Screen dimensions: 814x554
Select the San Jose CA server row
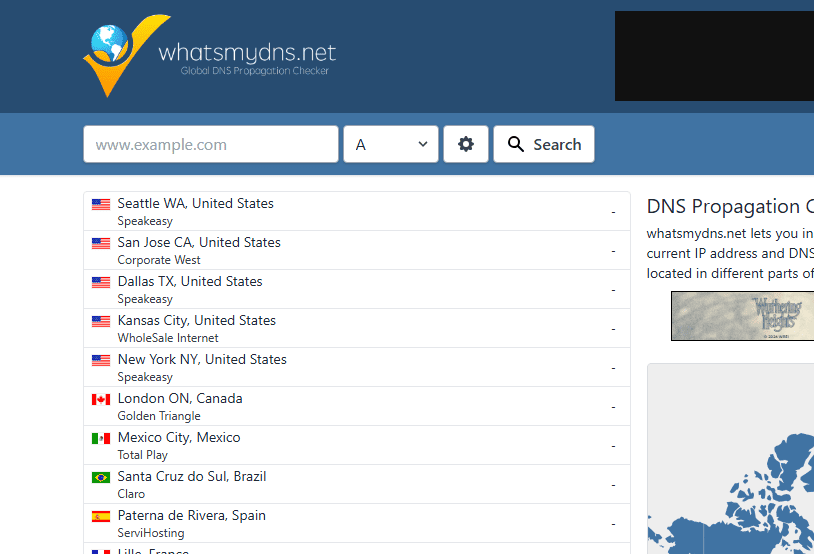(x=357, y=250)
